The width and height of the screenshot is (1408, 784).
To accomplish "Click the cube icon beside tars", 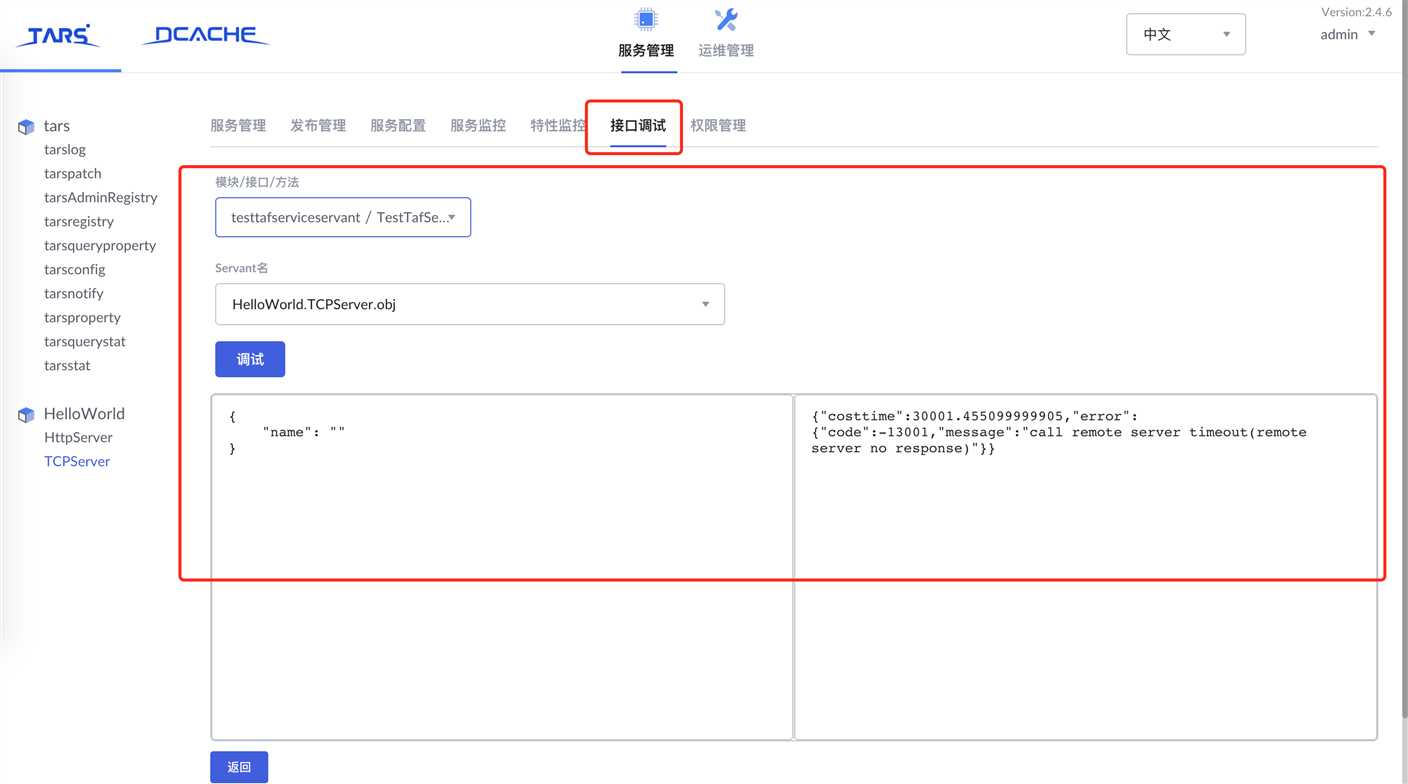I will click(26, 127).
